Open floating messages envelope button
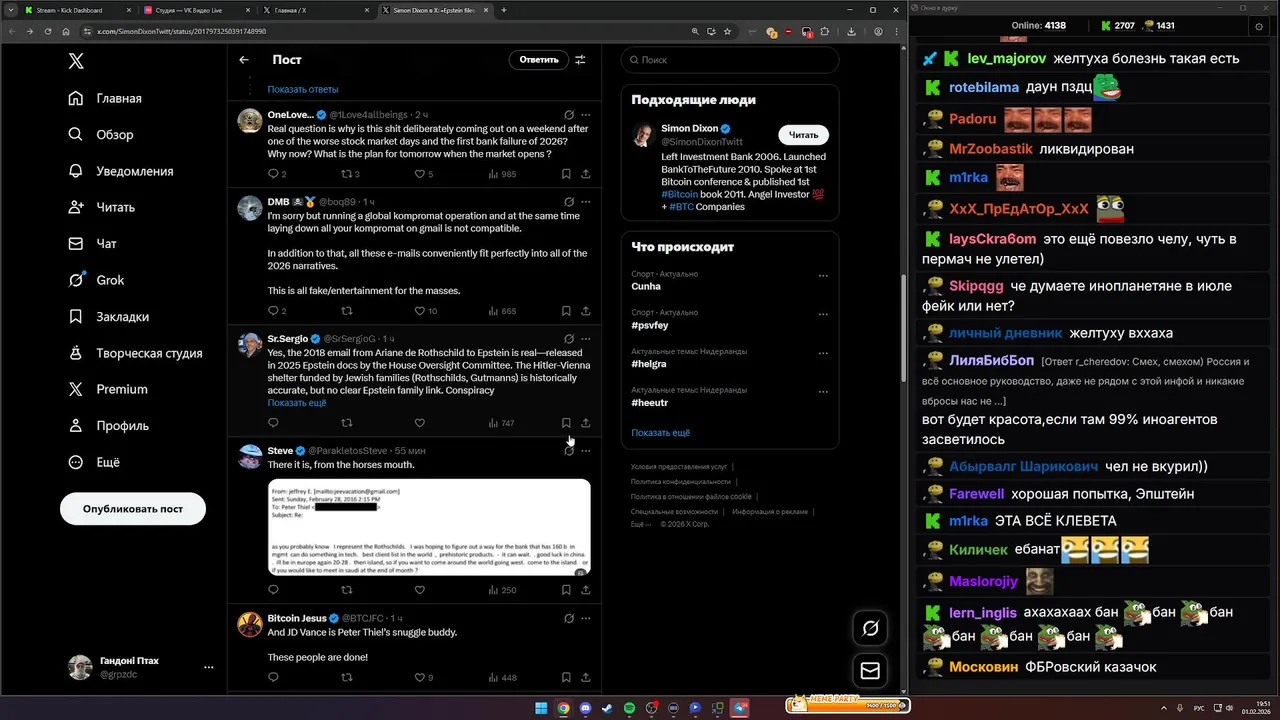Image resolution: width=1280 pixels, height=720 pixels. pos(870,671)
